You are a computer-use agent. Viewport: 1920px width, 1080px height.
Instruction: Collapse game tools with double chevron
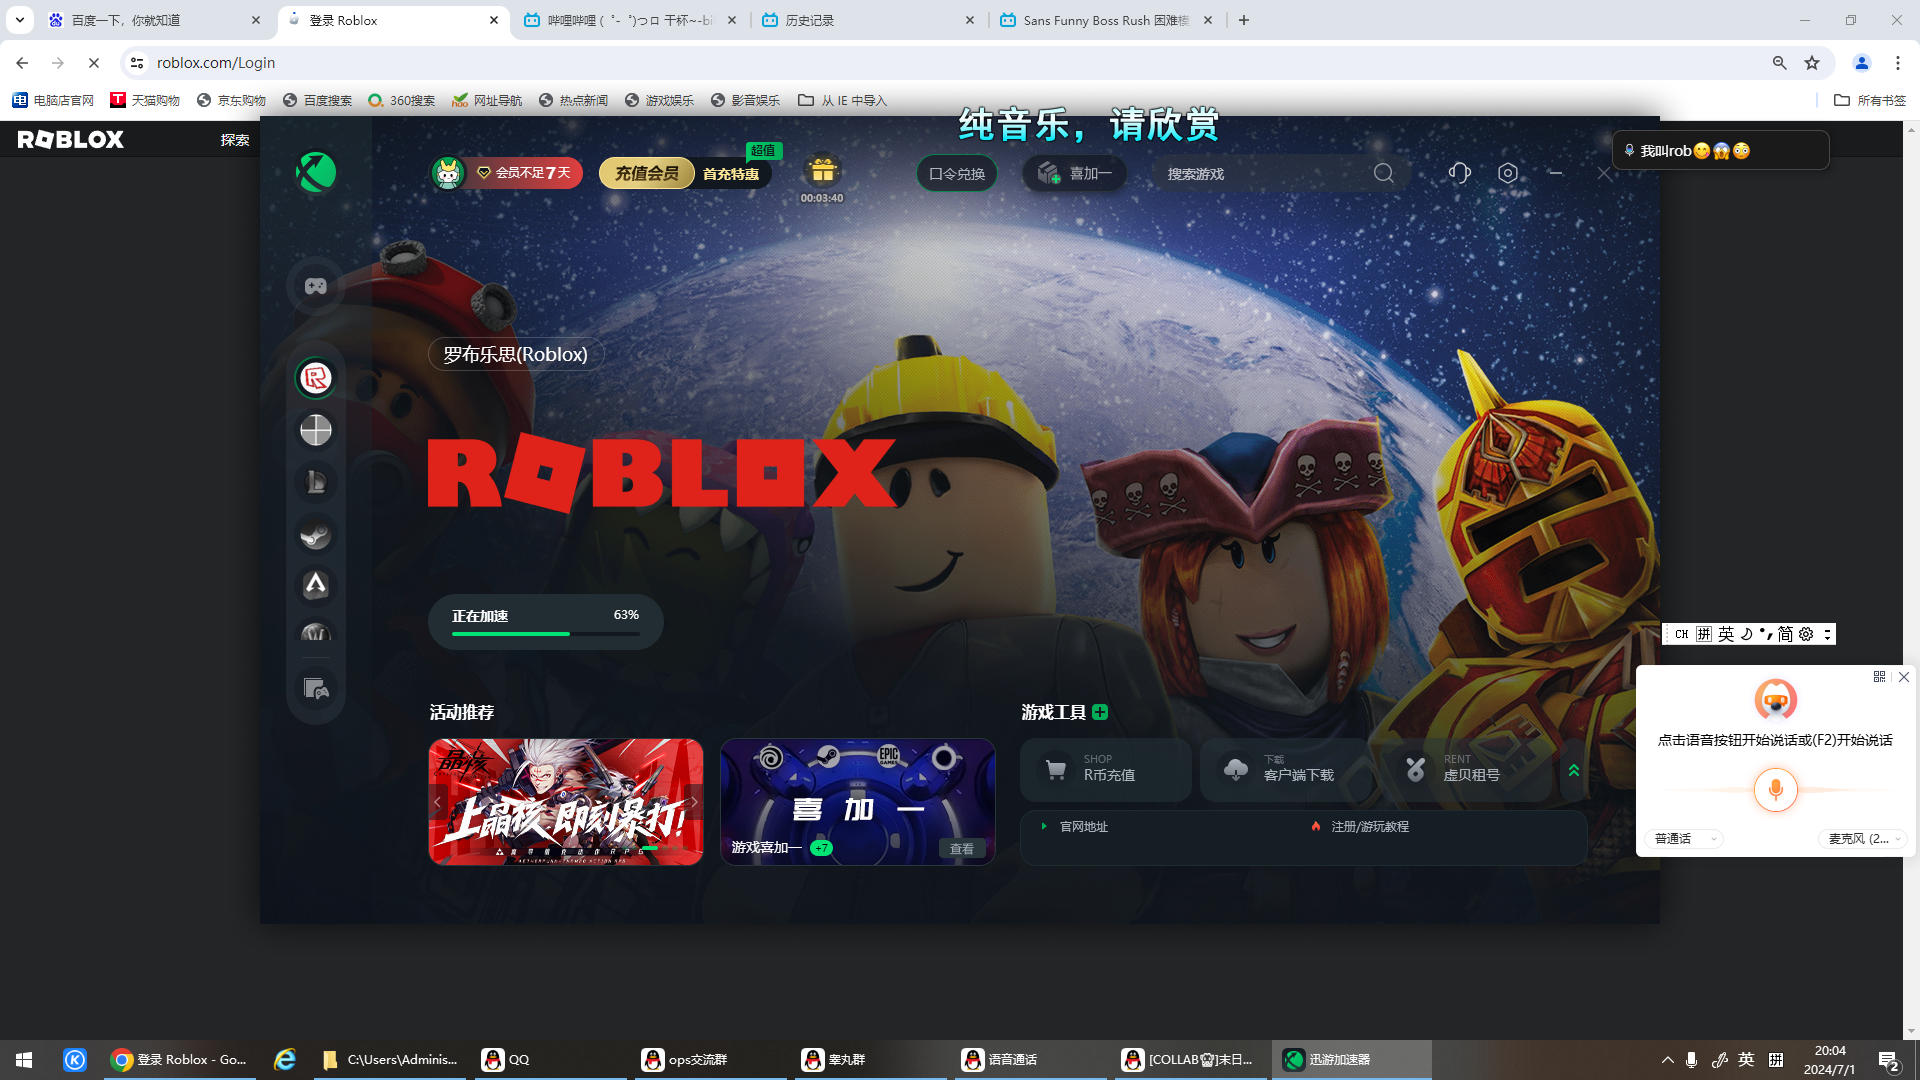[x=1574, y=770]
